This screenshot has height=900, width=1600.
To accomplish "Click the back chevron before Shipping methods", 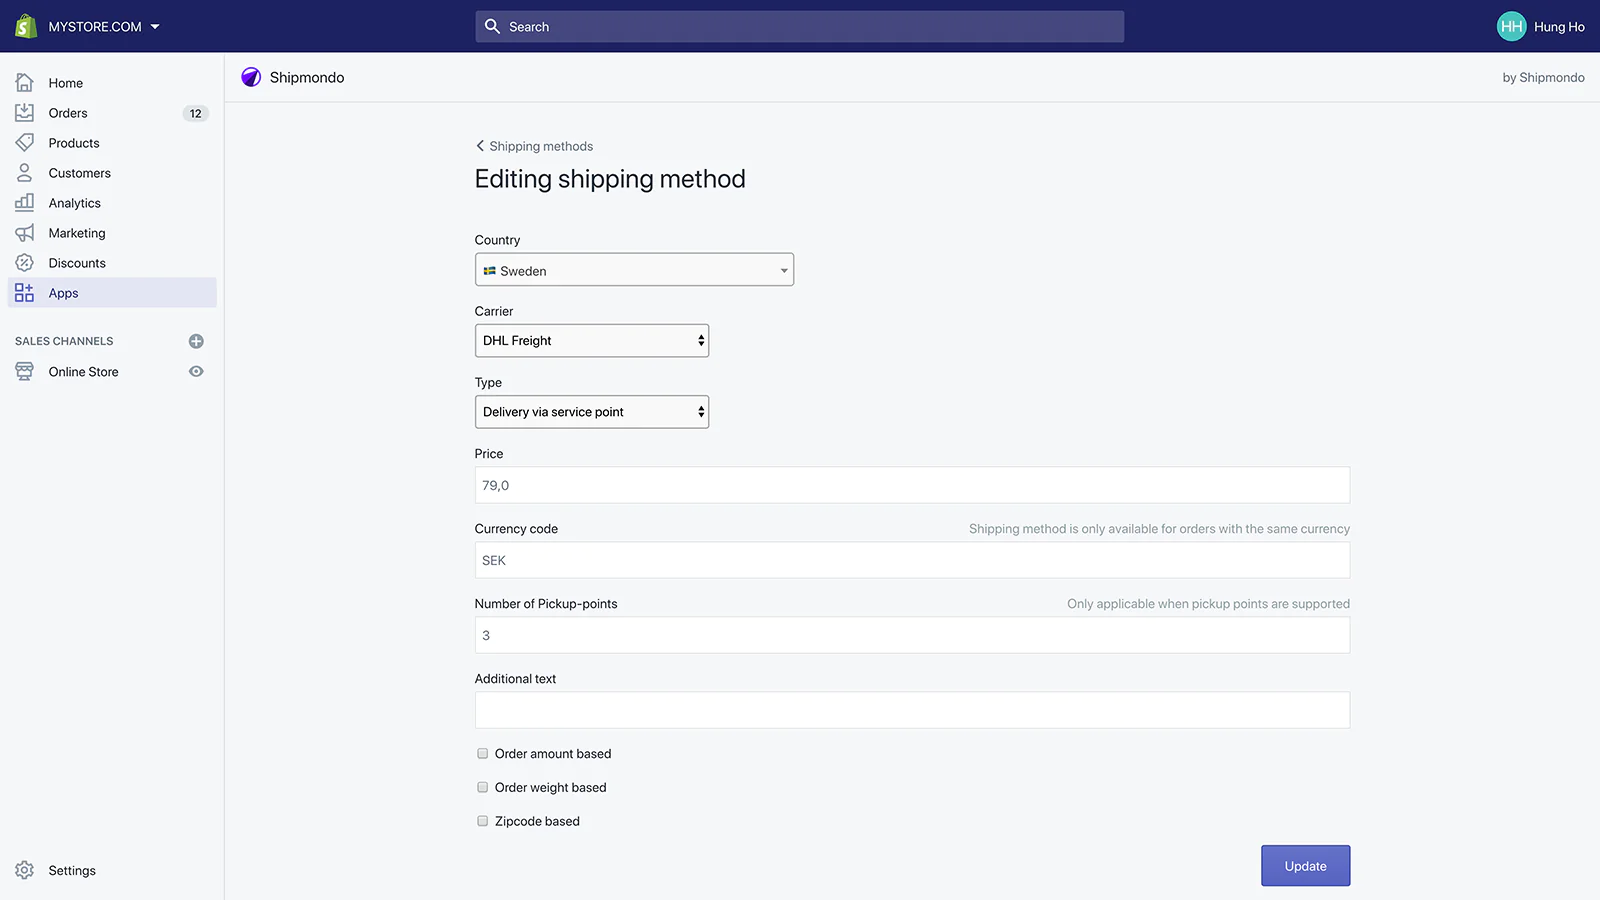I will click(480, 146).
